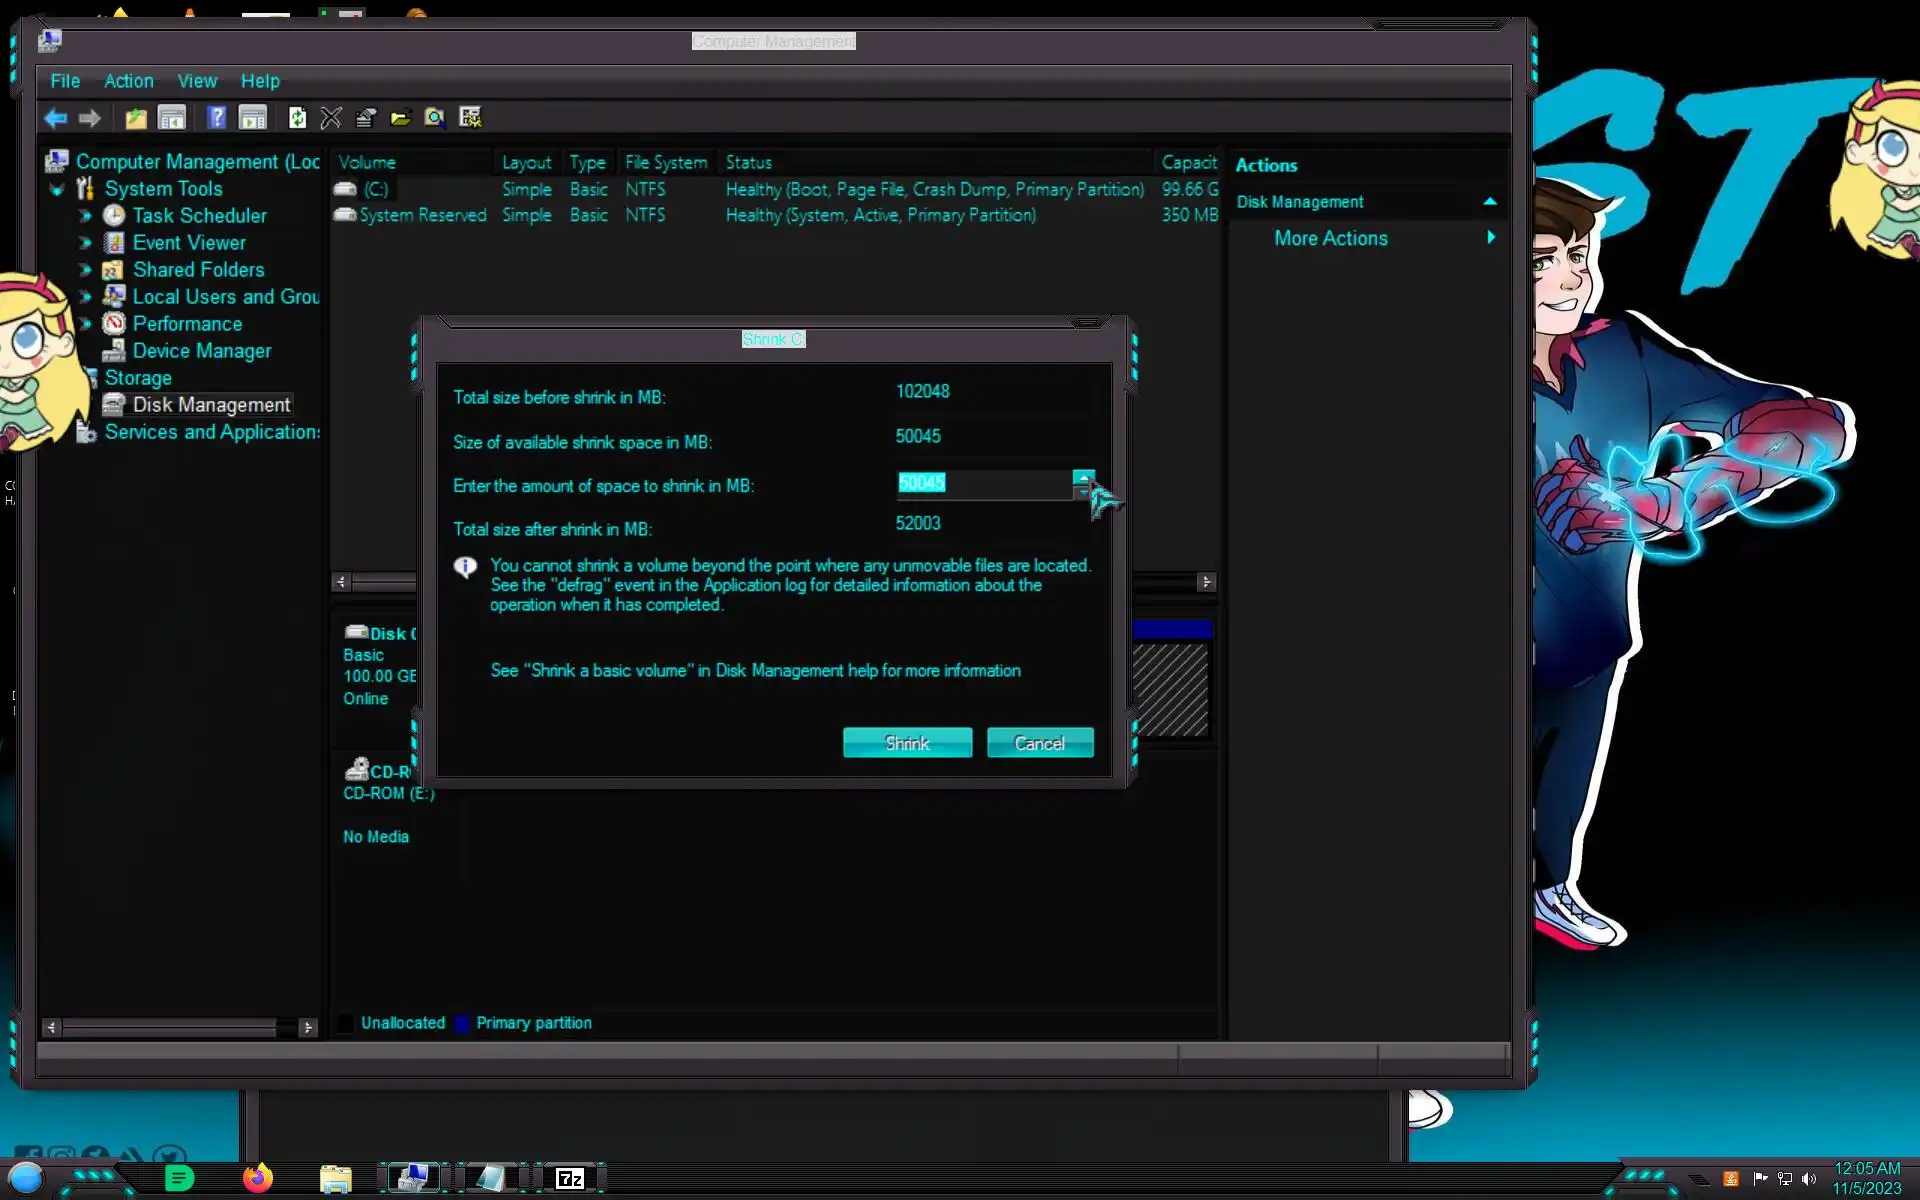Open the Help question mark icon
This screenshot has height=1200, width=1920.
[x=216, y=118]
